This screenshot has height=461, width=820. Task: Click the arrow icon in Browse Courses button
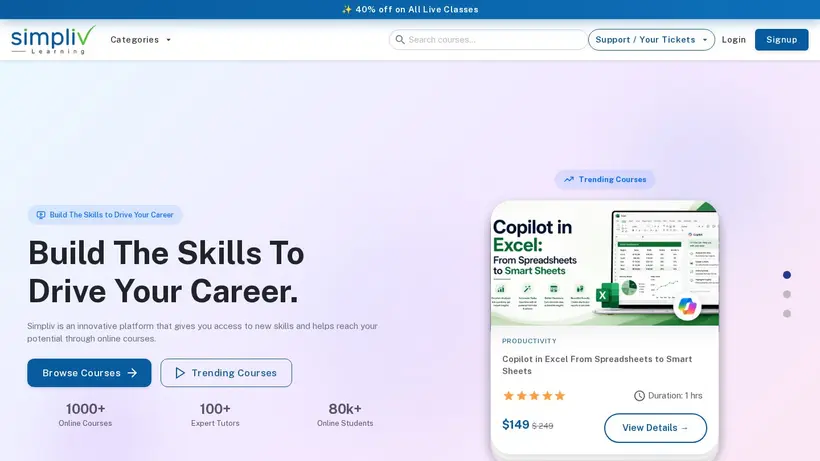(132, 373)
